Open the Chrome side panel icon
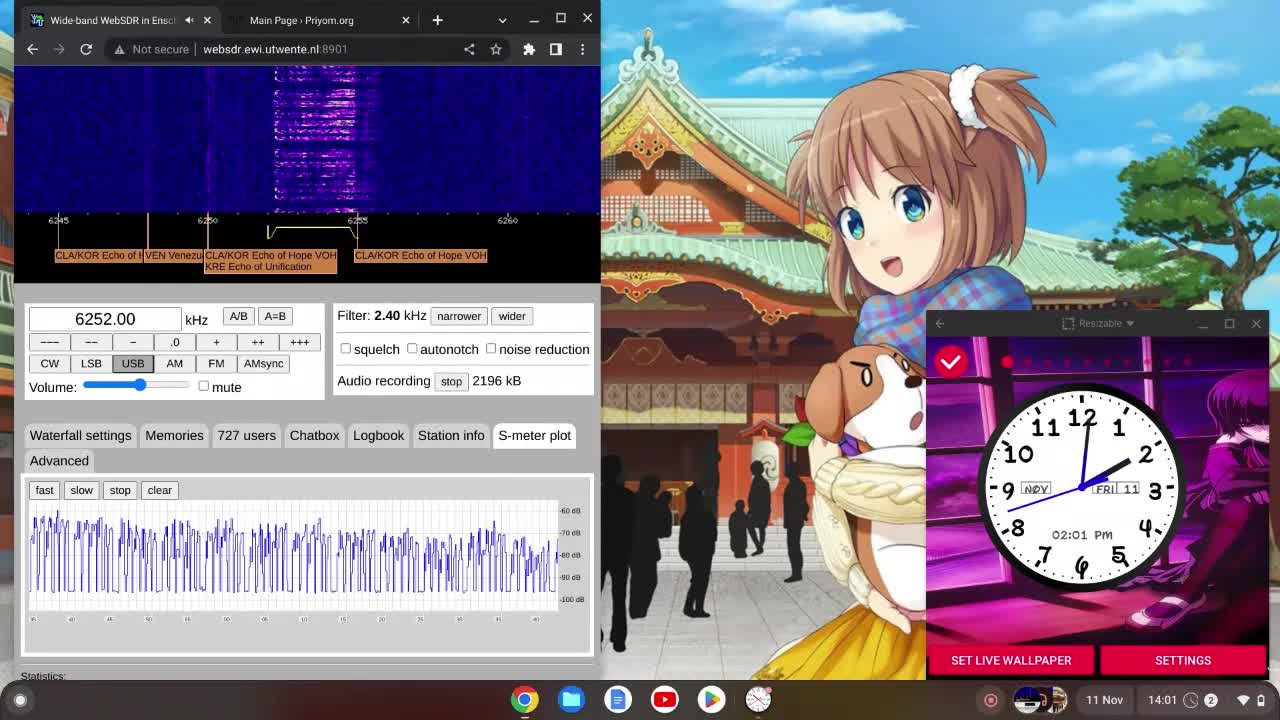 click(556, 49)
